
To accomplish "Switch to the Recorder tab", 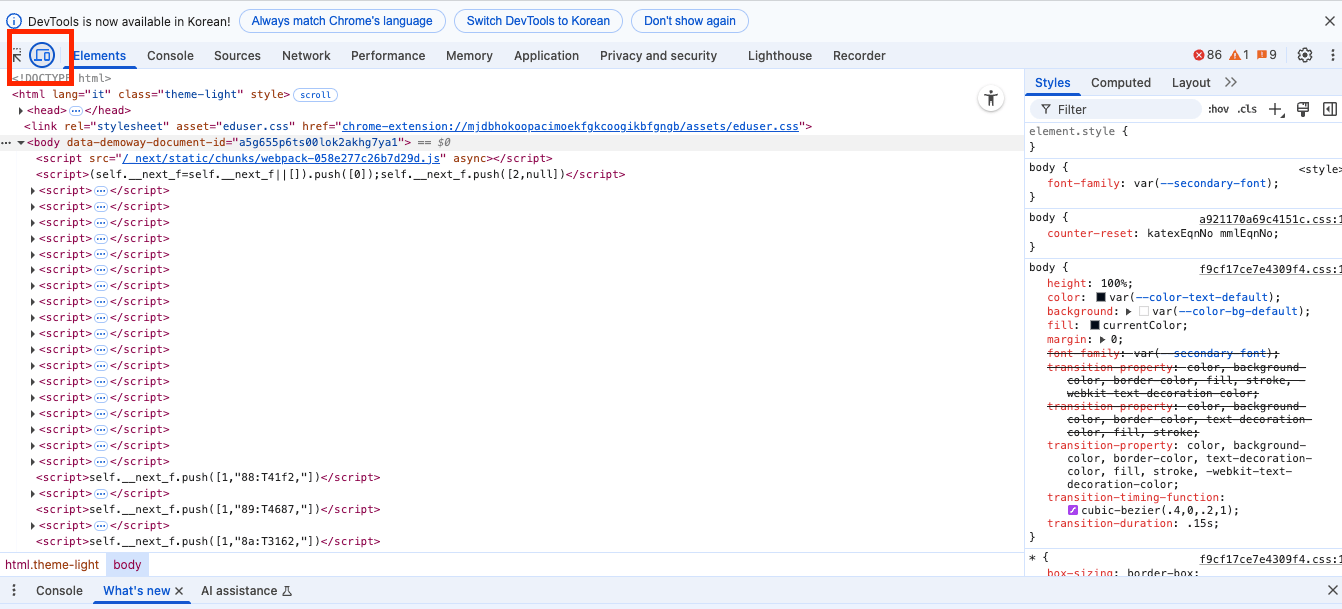I will (859, 56).
